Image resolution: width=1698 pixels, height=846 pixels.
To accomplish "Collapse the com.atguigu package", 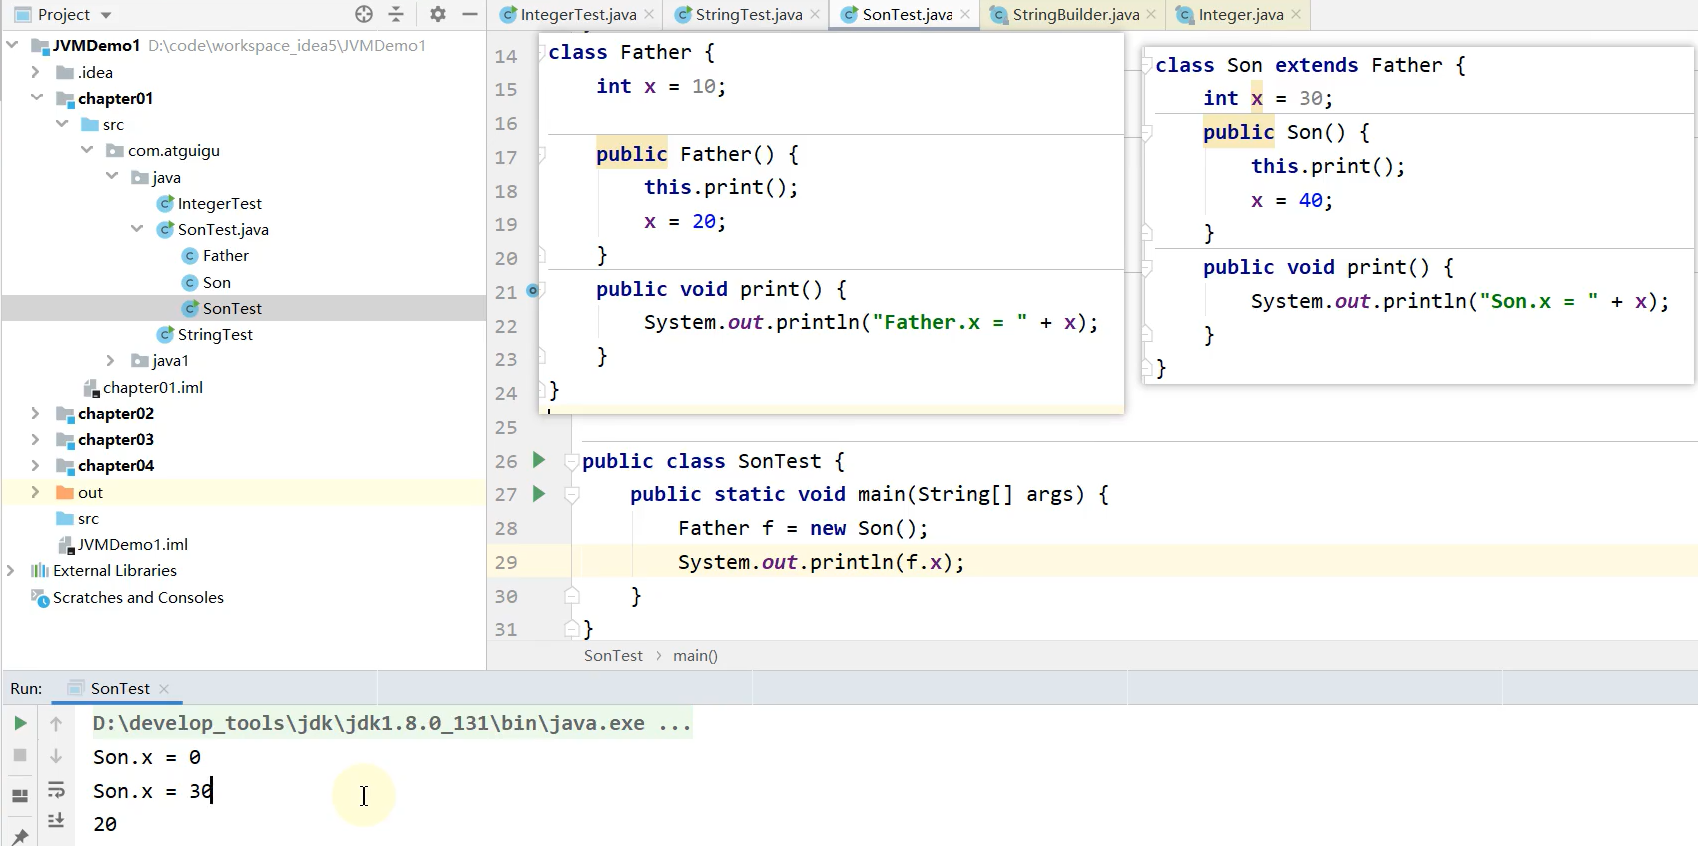I will pos(87,150).
